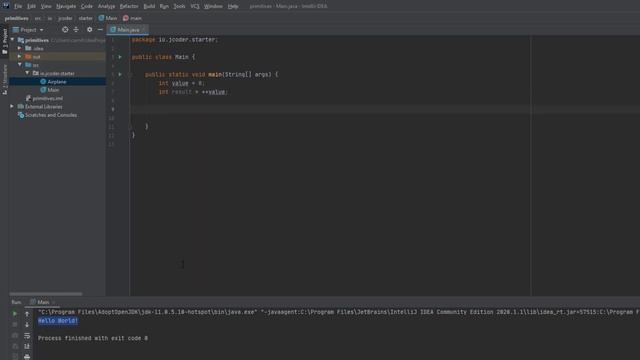Open the Window menu
The image size is (640, 360).
(x=213, y=6)
